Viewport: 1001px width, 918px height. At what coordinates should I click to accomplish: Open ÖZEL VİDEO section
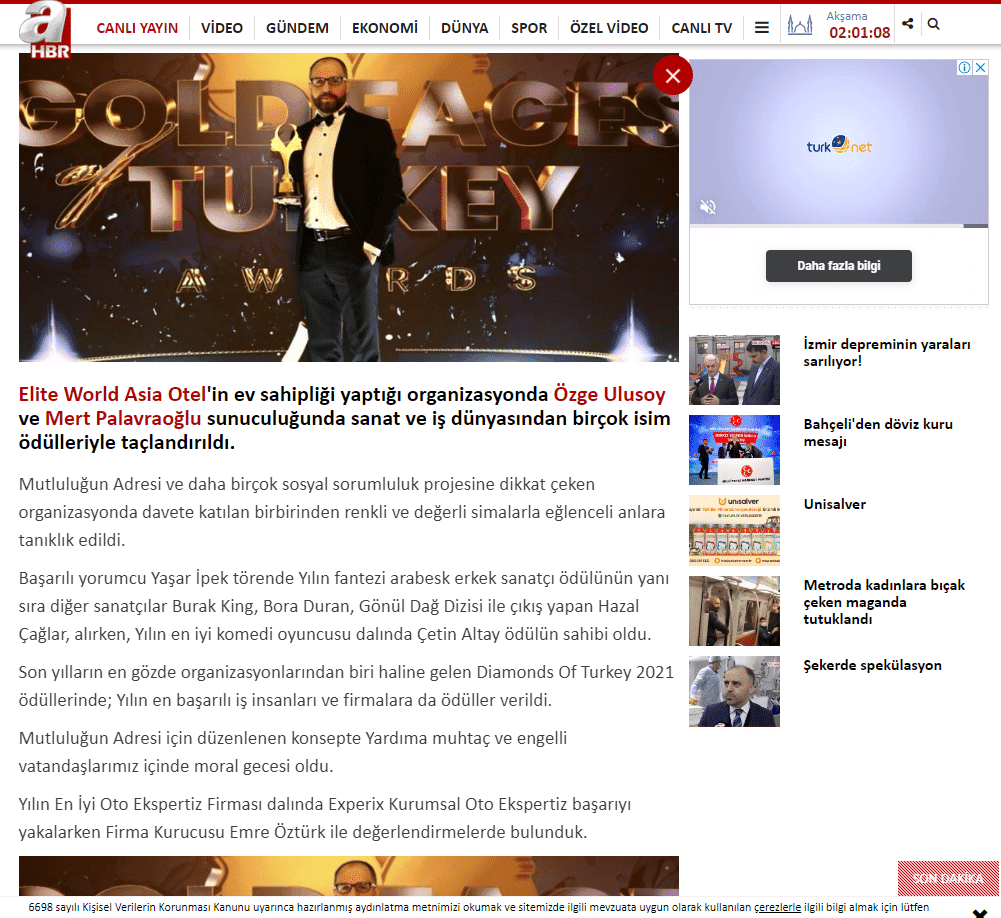point(609,28)
